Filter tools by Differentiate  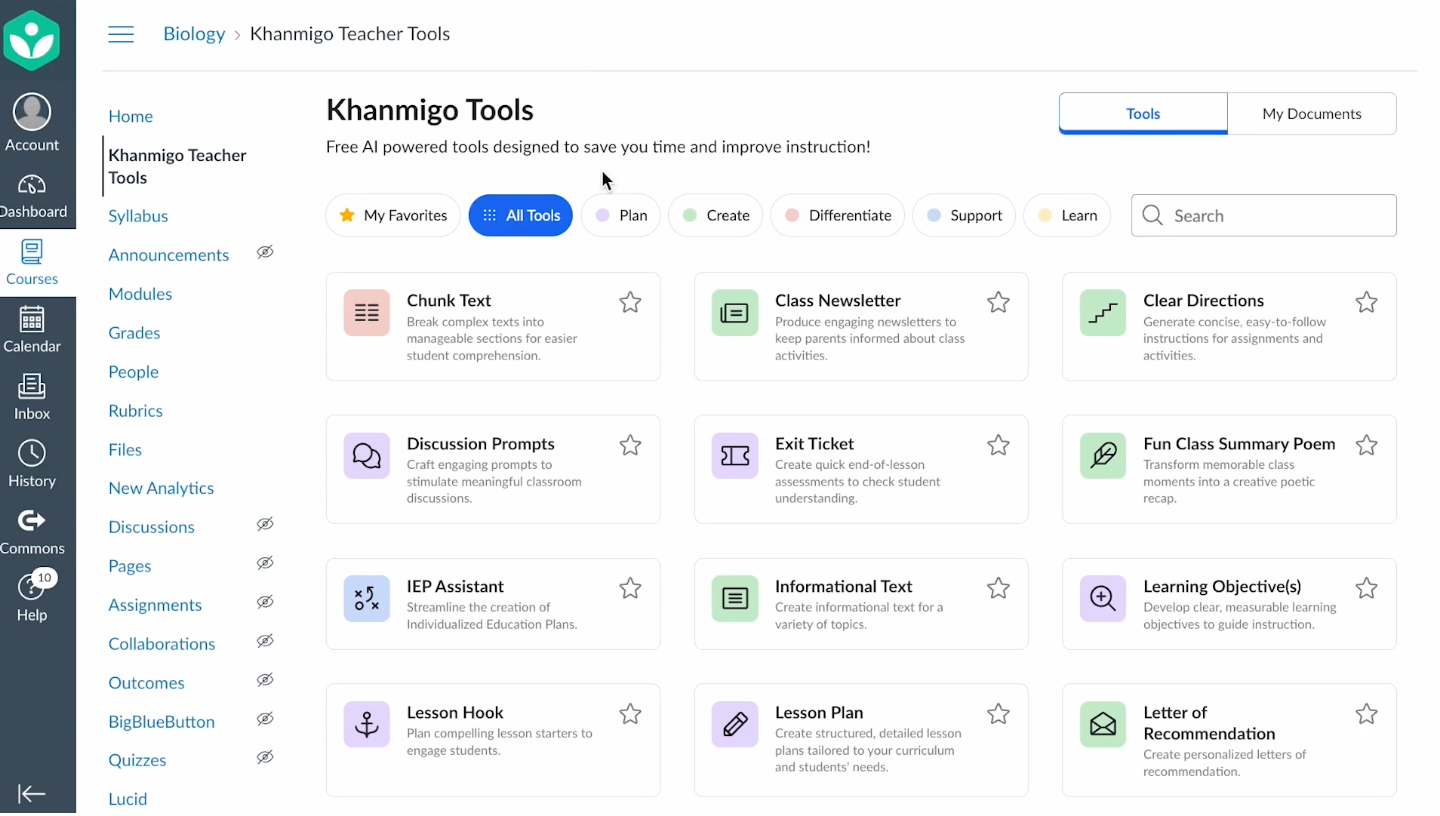tap(838, 215)
